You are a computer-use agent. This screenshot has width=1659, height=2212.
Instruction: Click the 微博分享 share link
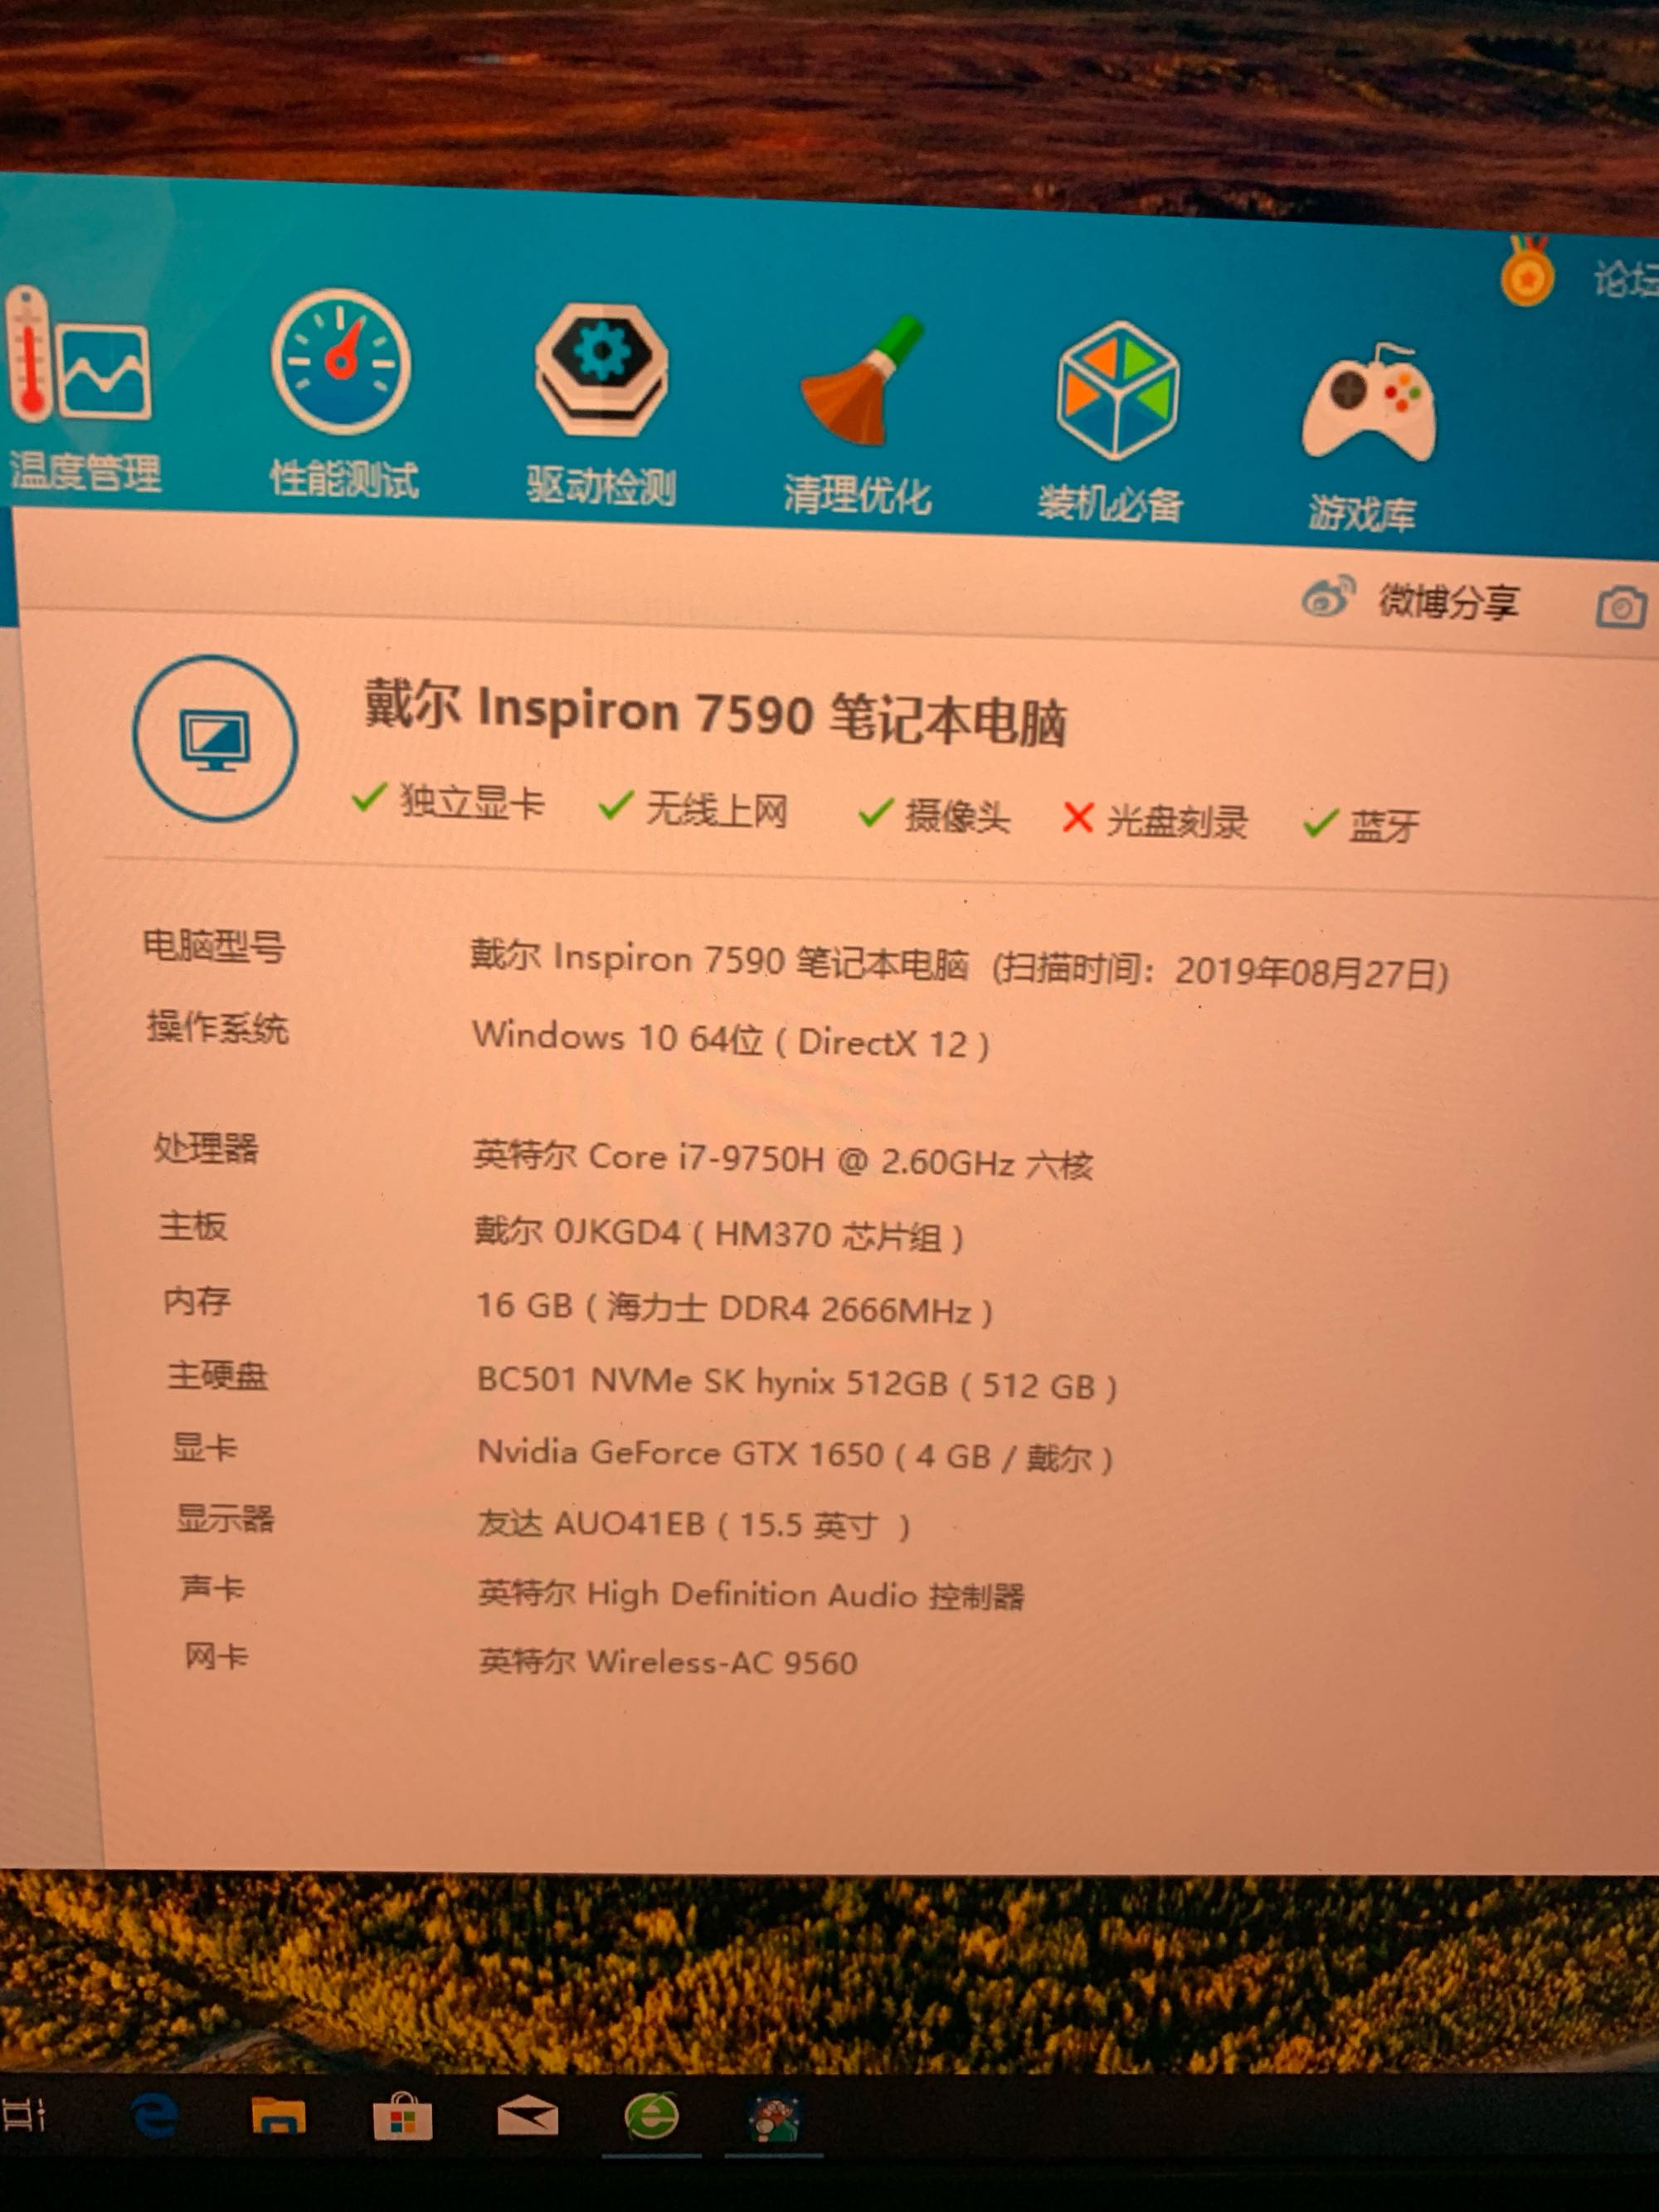coord(1448,601)
